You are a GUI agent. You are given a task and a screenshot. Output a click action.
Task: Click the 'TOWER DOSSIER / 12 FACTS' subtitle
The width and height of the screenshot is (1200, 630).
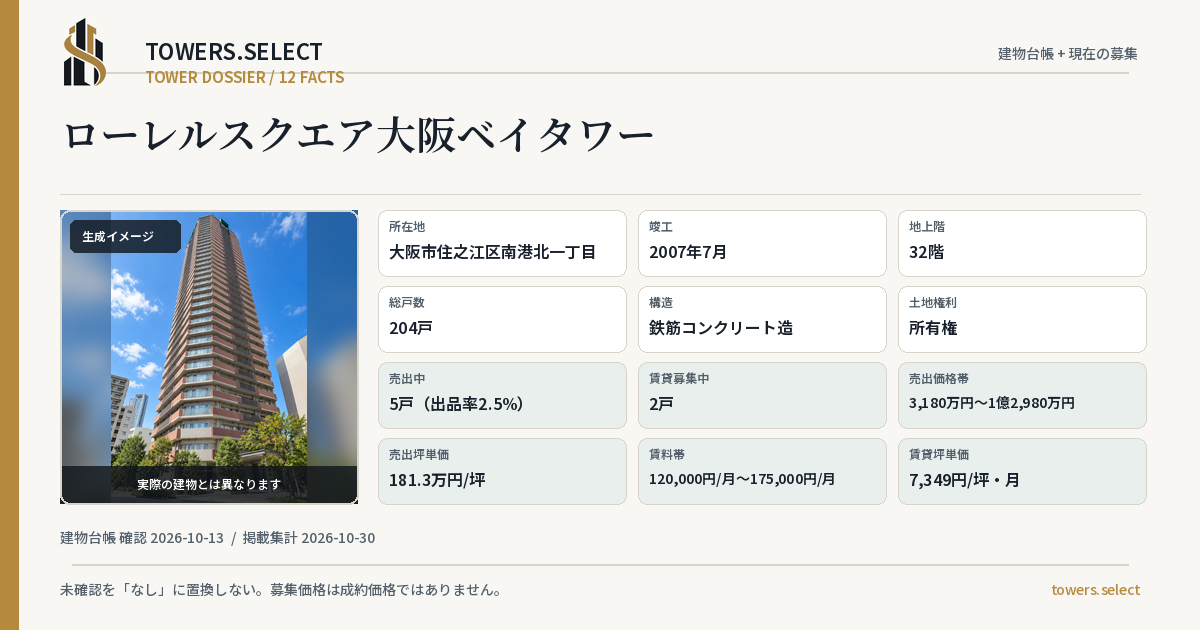(x=245, y=77)
